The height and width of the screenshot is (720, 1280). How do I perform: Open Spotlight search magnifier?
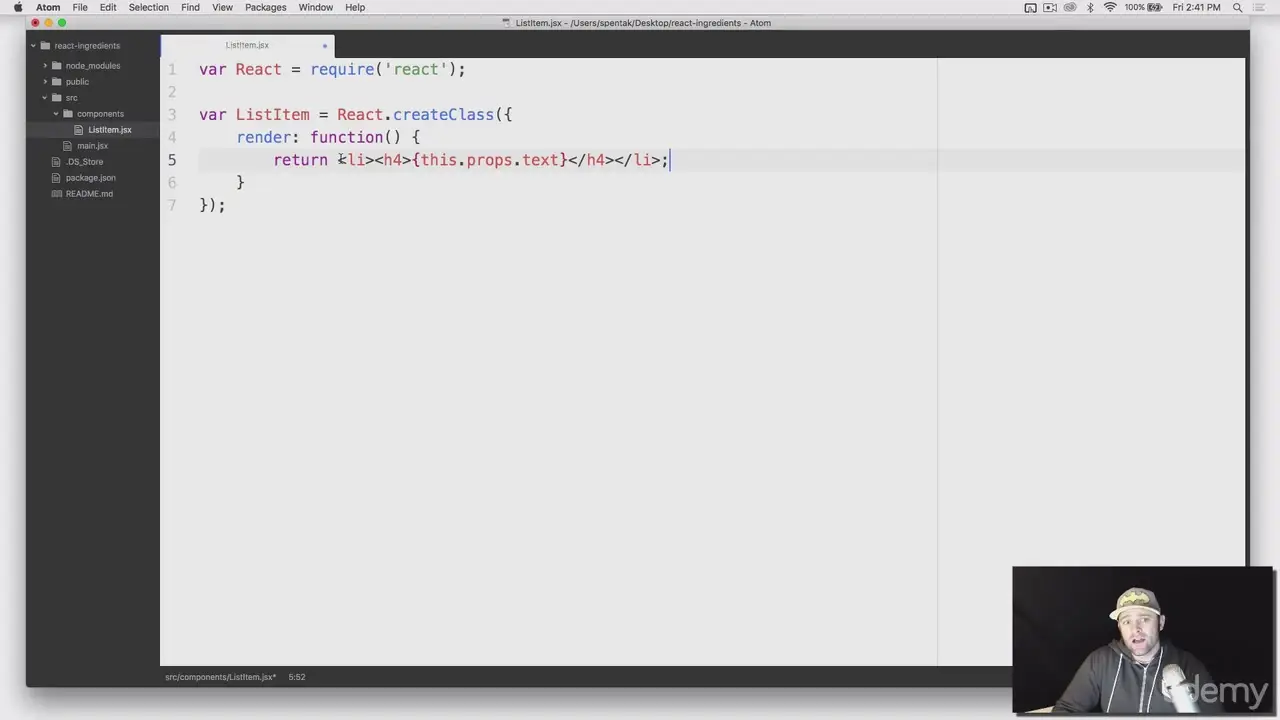click(1238, 7)
